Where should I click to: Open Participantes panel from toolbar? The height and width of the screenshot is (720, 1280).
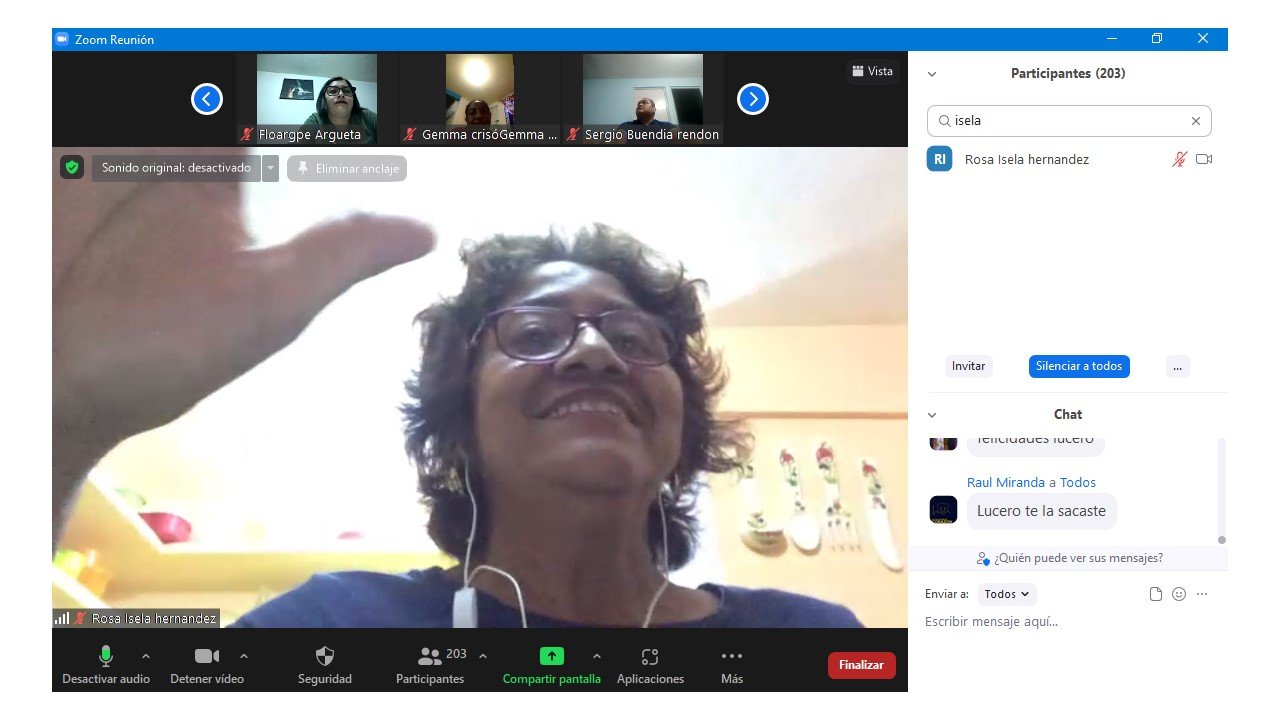(x=430, y=657)
